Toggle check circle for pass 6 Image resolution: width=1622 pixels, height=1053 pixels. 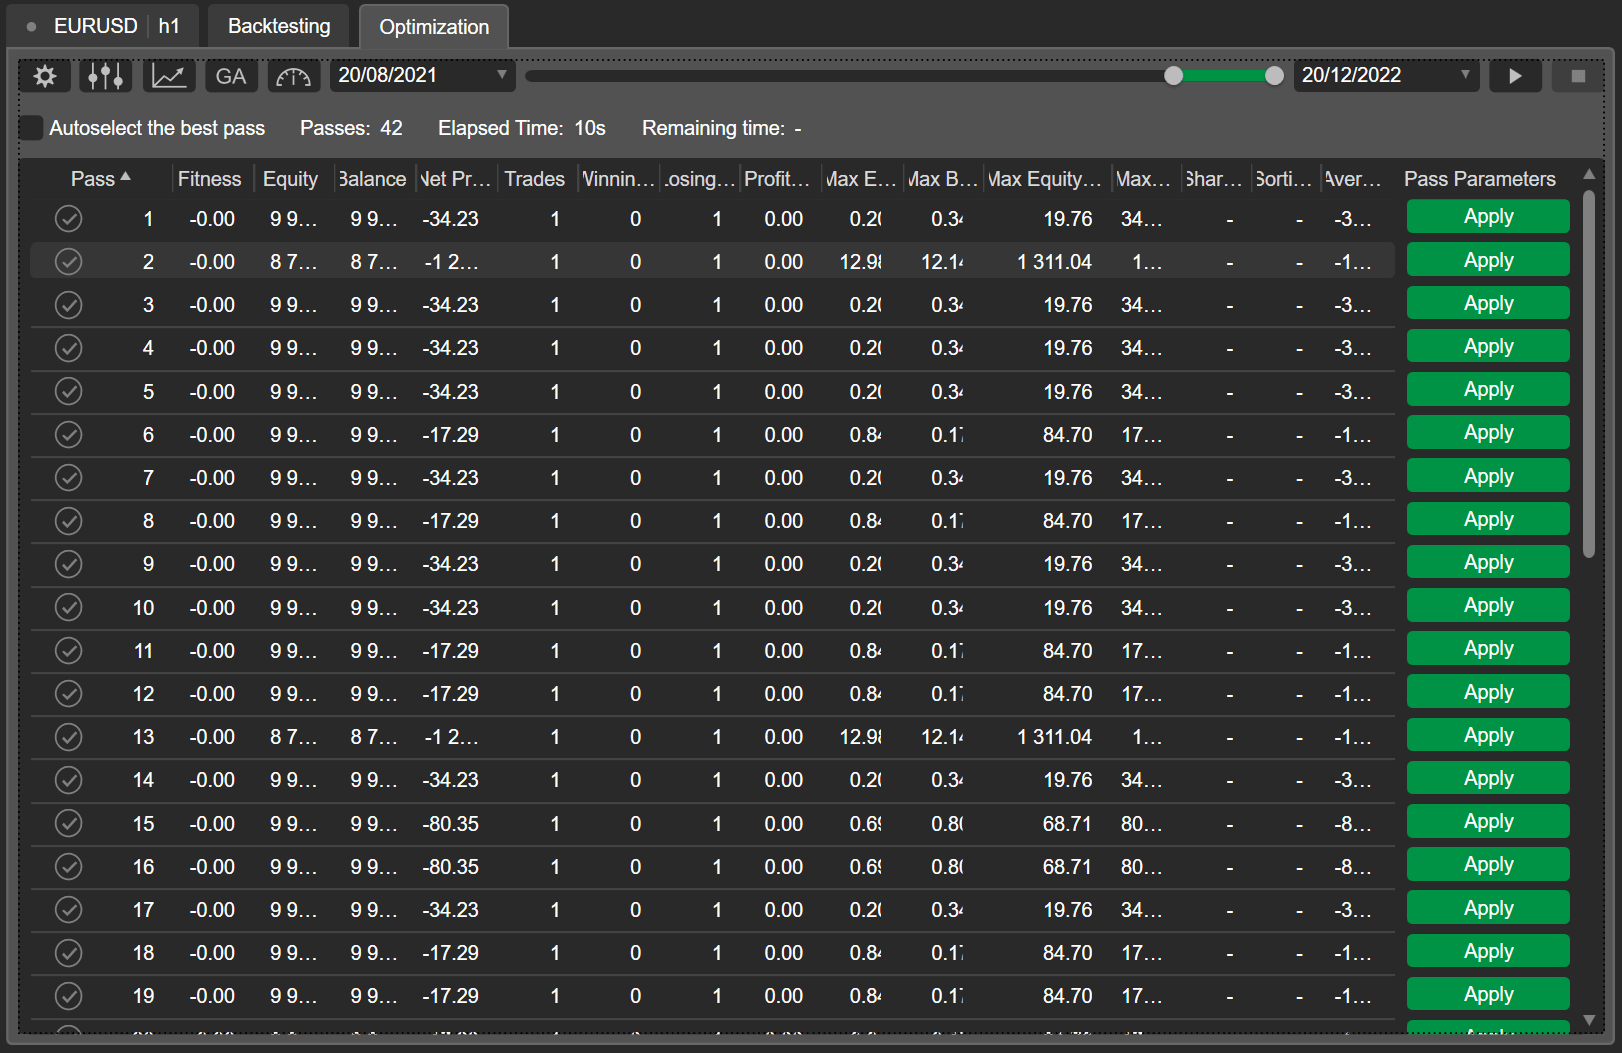[x=68, y=434]
